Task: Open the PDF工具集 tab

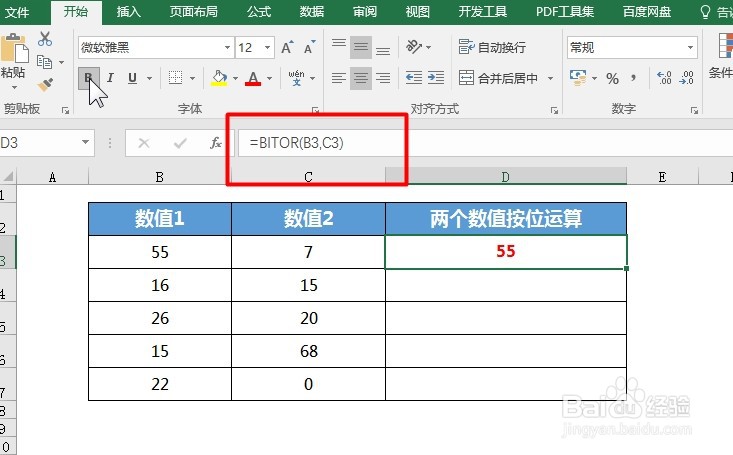Action: click(x=565, y=12)
